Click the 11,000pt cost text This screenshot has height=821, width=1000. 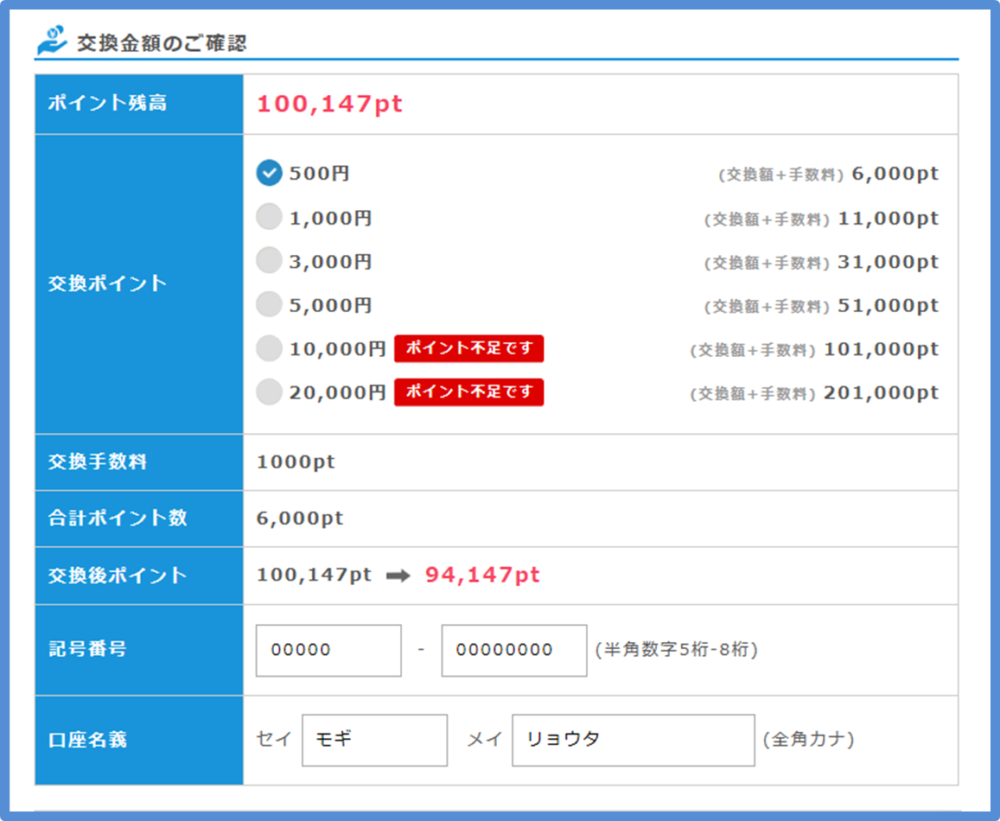[x=888, y=218]
